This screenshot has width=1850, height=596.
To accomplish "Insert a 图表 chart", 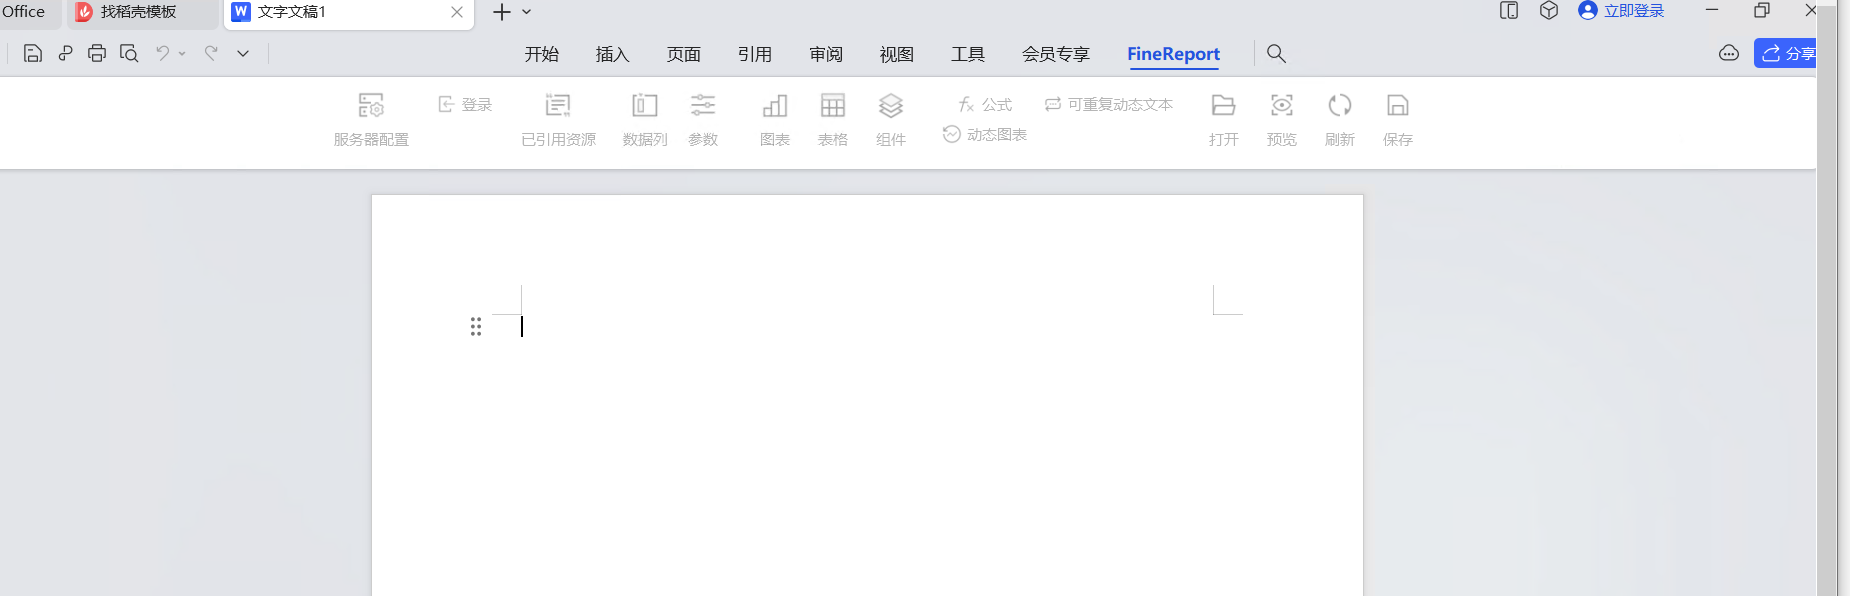I will coord(775,120).
